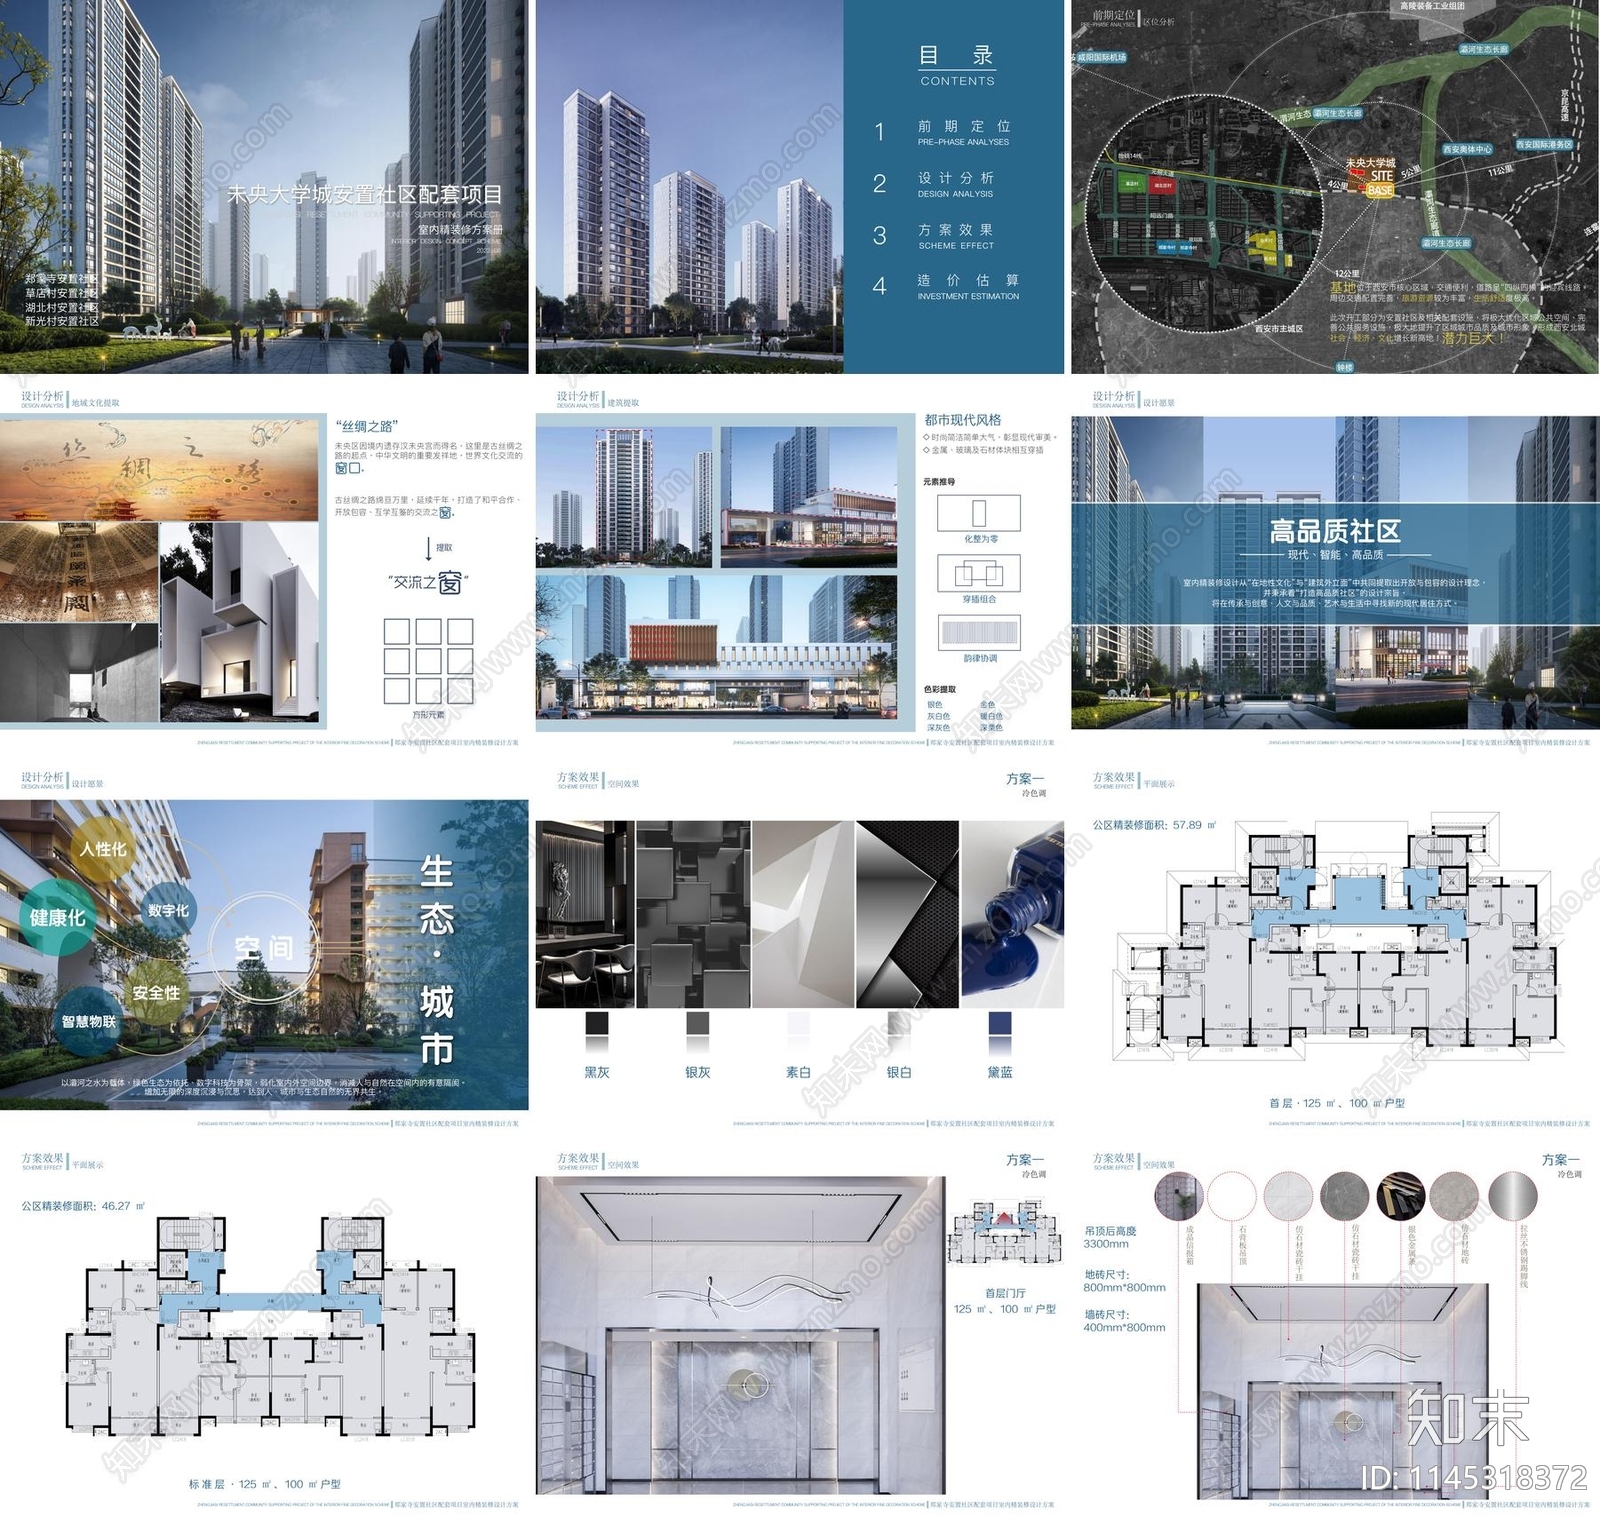1600x1517 pixels.
Task: Click the 西安国际港务区 map label
Action: (1544, 144)
